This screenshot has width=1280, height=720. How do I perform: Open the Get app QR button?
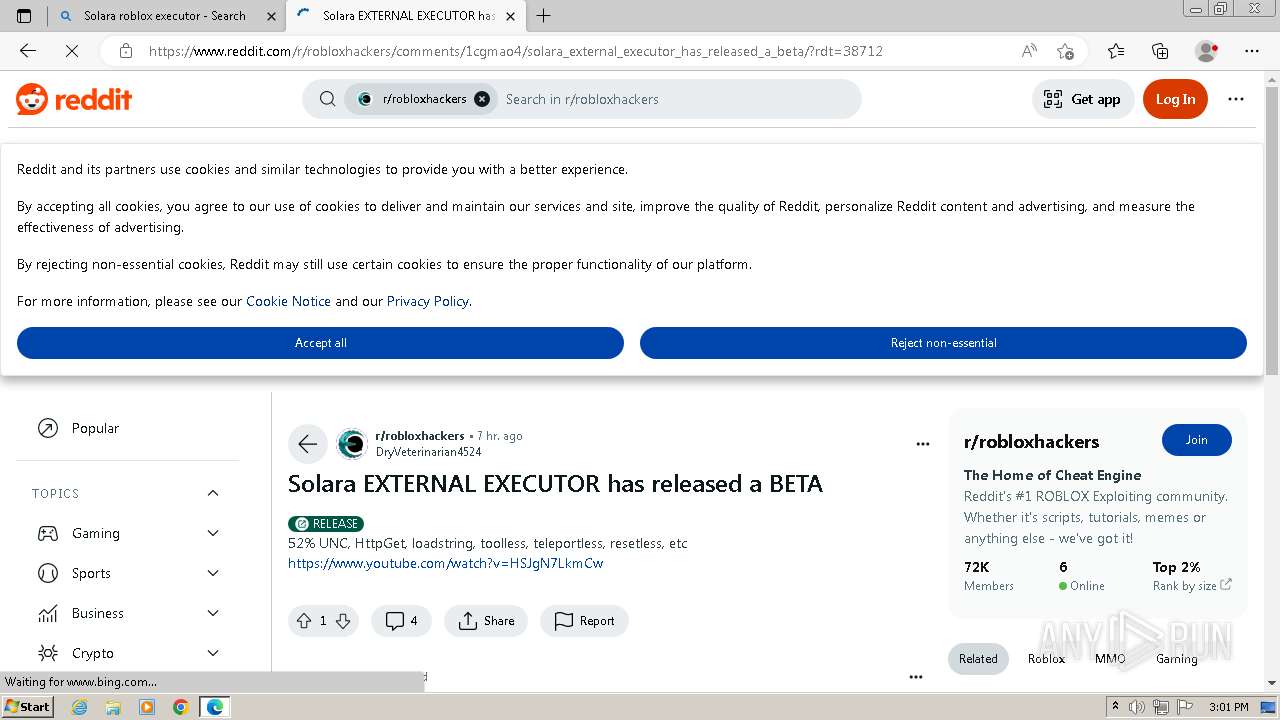click(1082, 99)
